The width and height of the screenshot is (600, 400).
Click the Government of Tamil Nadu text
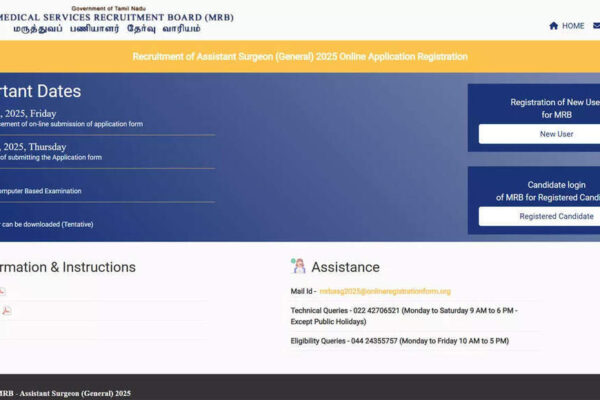pos(109,8)
